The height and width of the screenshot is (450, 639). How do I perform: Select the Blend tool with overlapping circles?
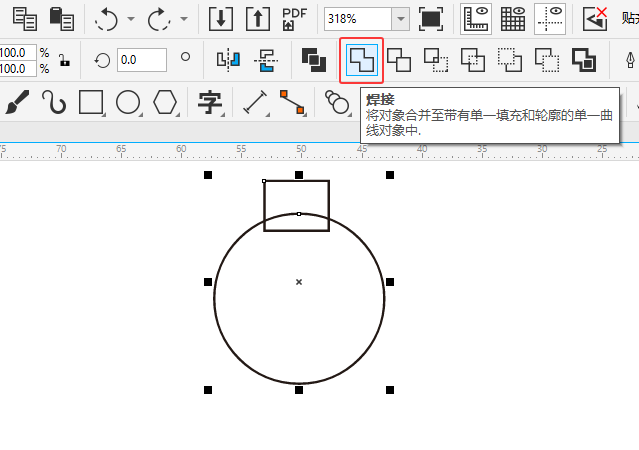[337, 102]
